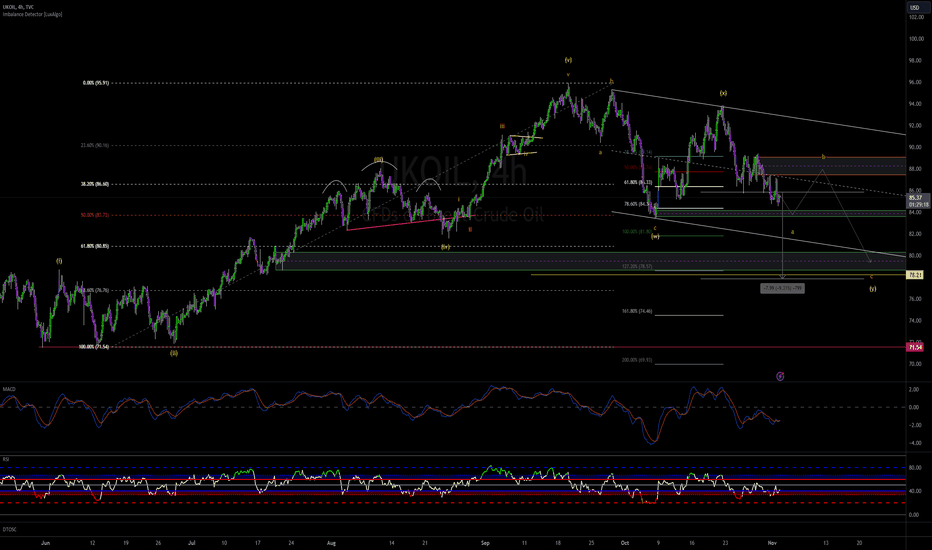Select the 0.00% (95.91) Fibonacci label
The image size is (932, 550).
click(x=96, y=83)
